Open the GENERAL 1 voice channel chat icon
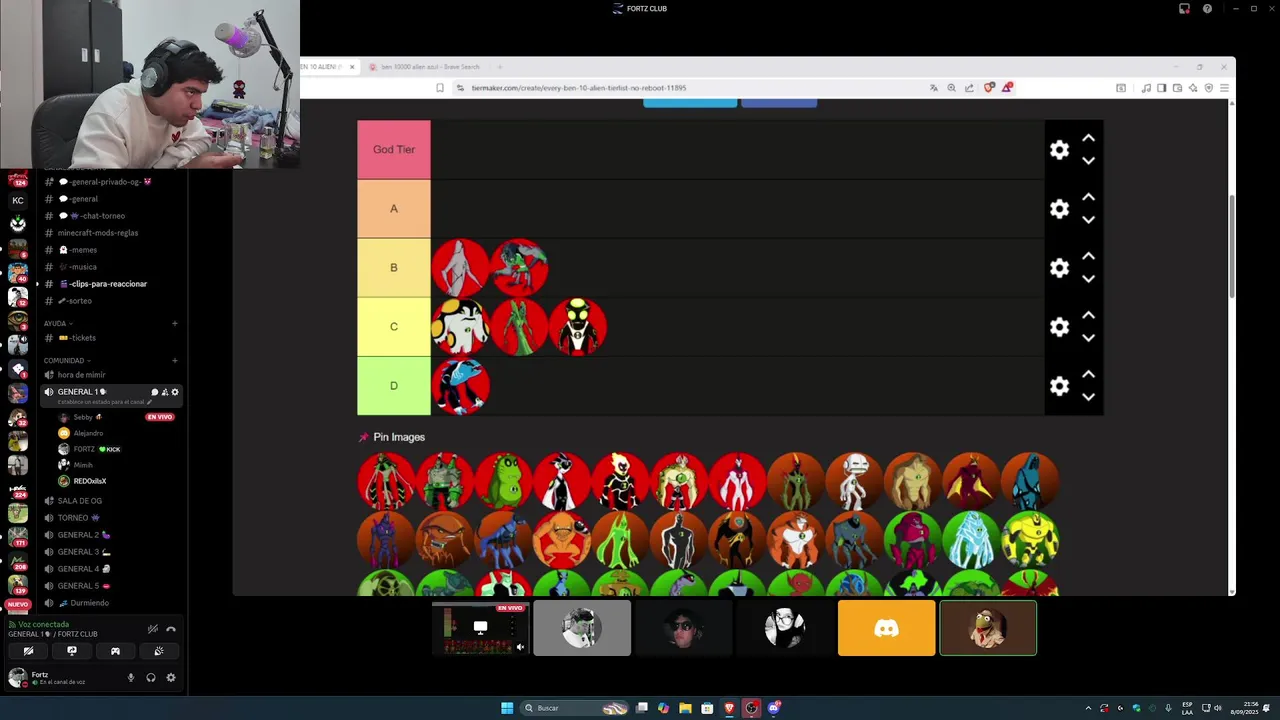 [x=154, y=392]
